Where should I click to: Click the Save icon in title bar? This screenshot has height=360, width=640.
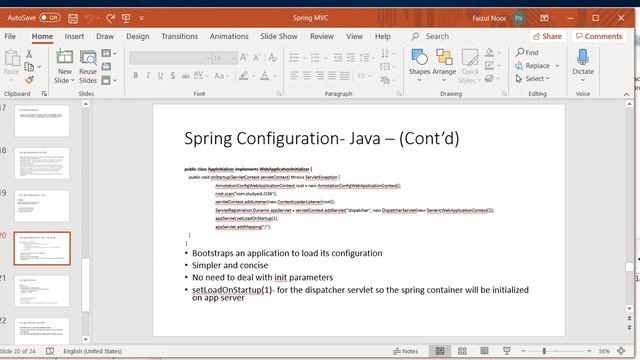(x=73, y=18)
